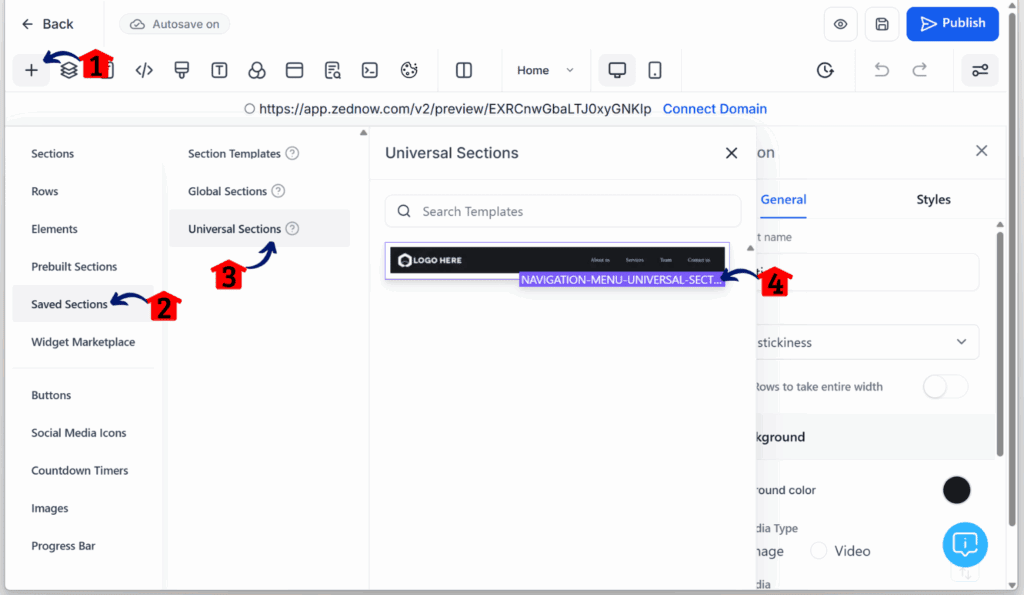This screenshot has height=595, width=1024.
Task: Open the black background color swatch
Action: click(956, 490)
